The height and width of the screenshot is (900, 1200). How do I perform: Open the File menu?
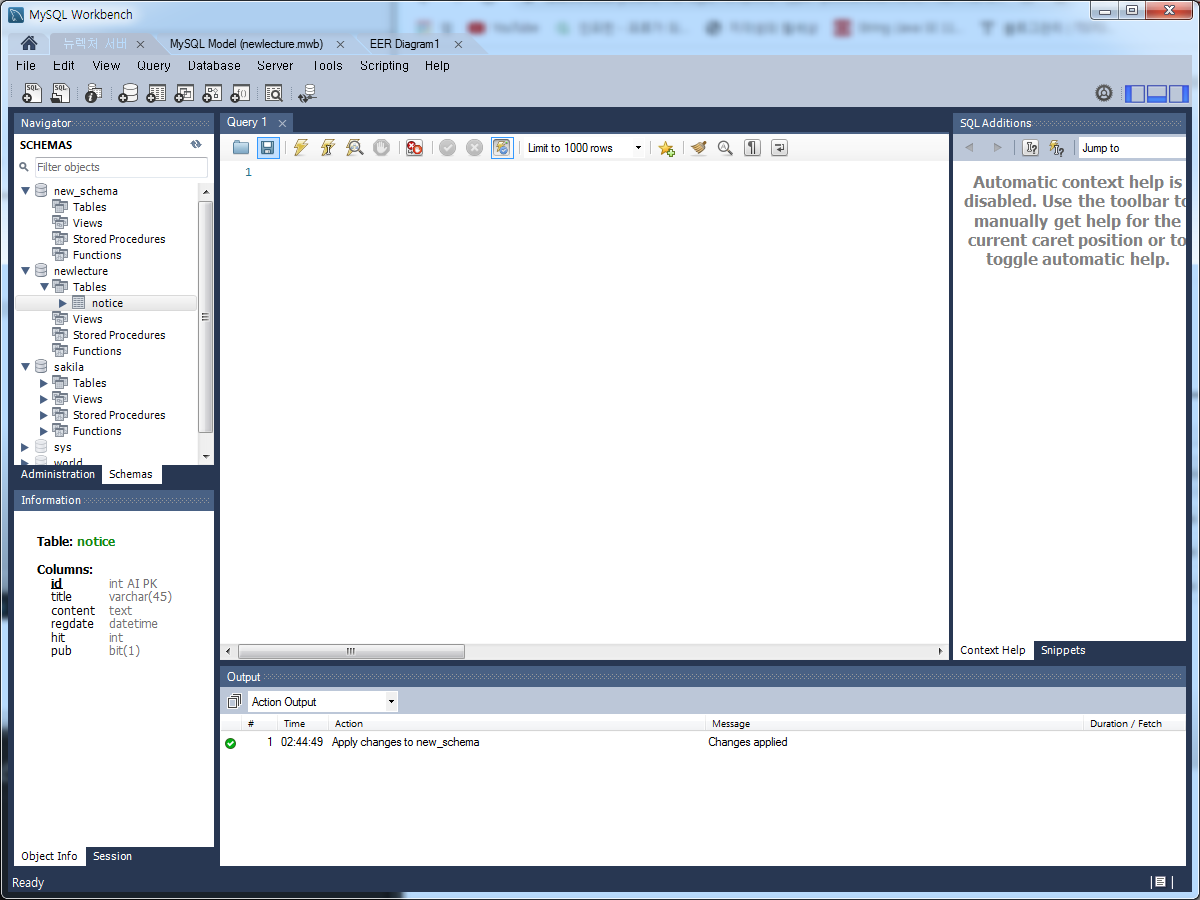[26, 66]
